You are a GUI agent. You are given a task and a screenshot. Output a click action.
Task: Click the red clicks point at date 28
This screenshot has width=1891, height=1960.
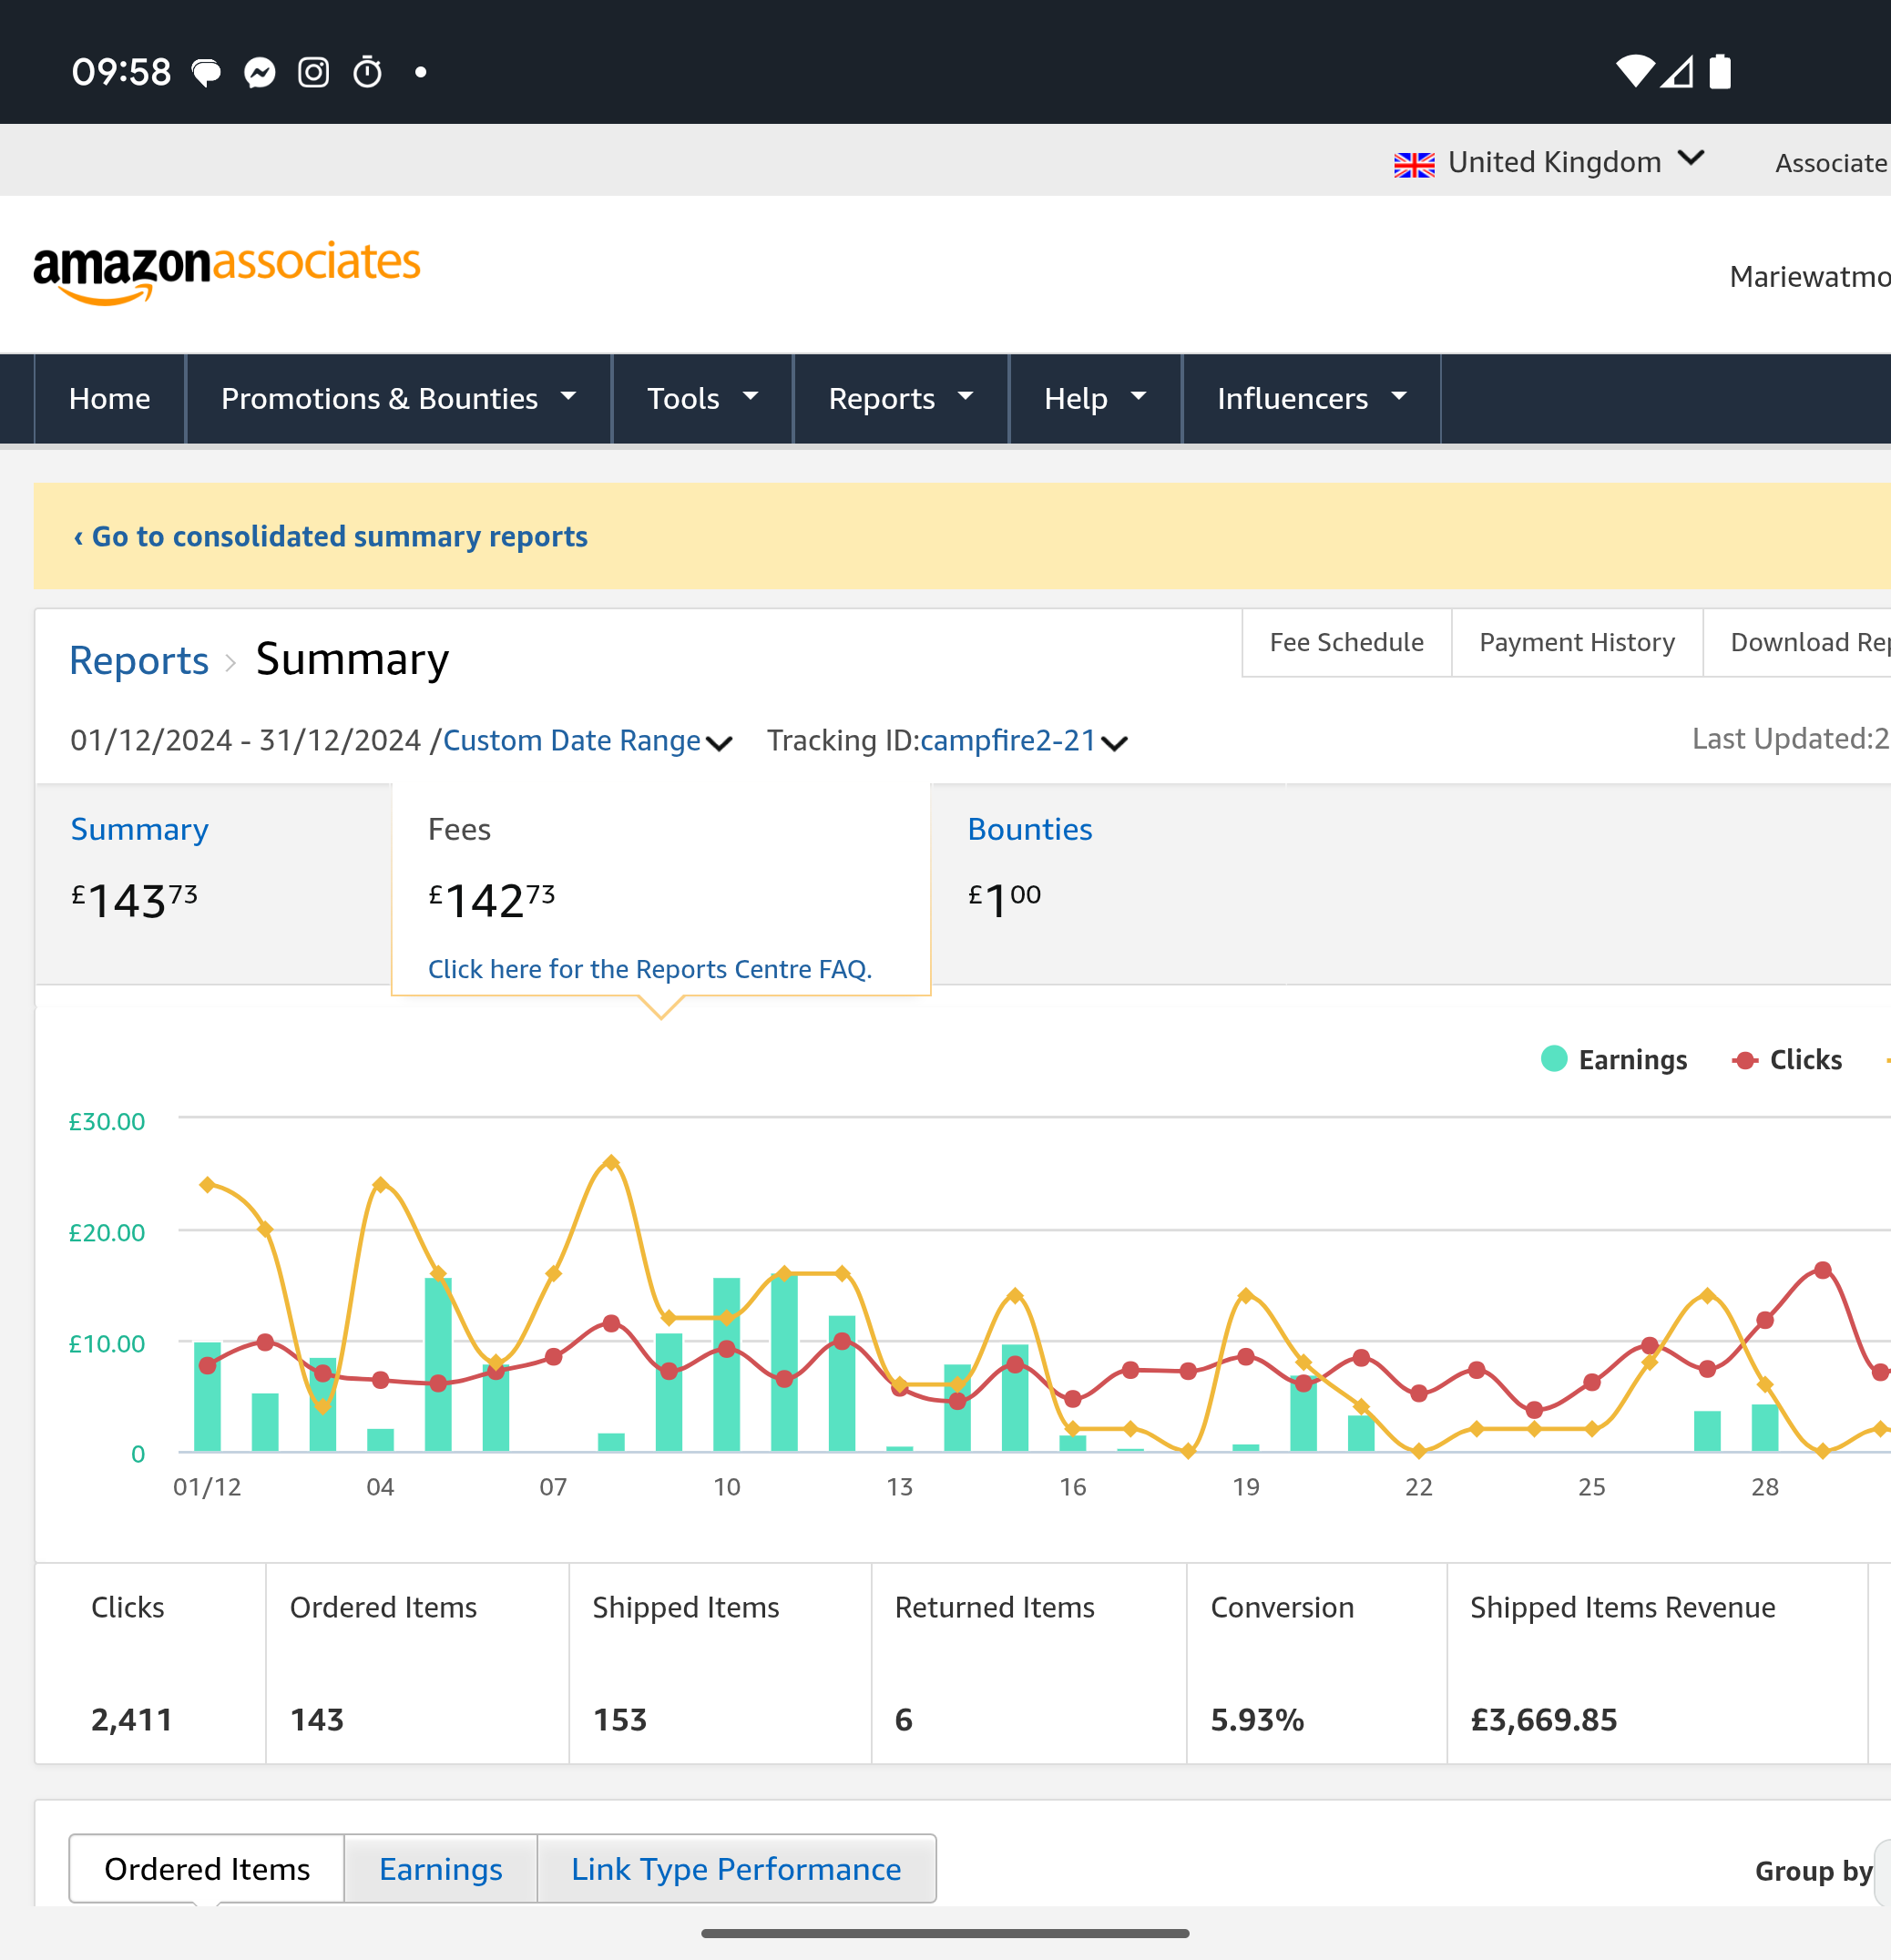(1766, 1320)
